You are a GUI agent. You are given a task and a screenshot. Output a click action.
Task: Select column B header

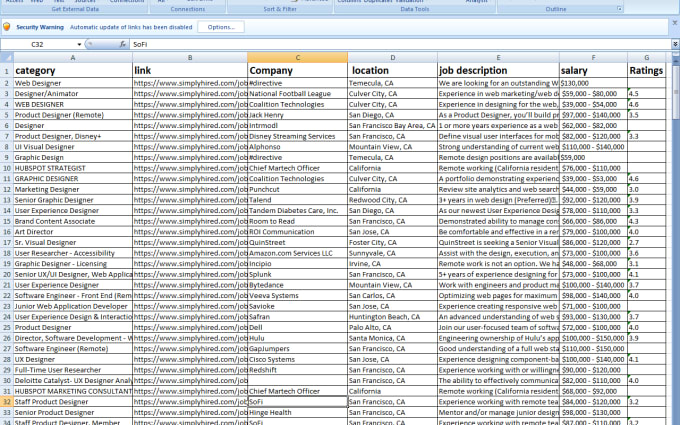tap(190, 57)
